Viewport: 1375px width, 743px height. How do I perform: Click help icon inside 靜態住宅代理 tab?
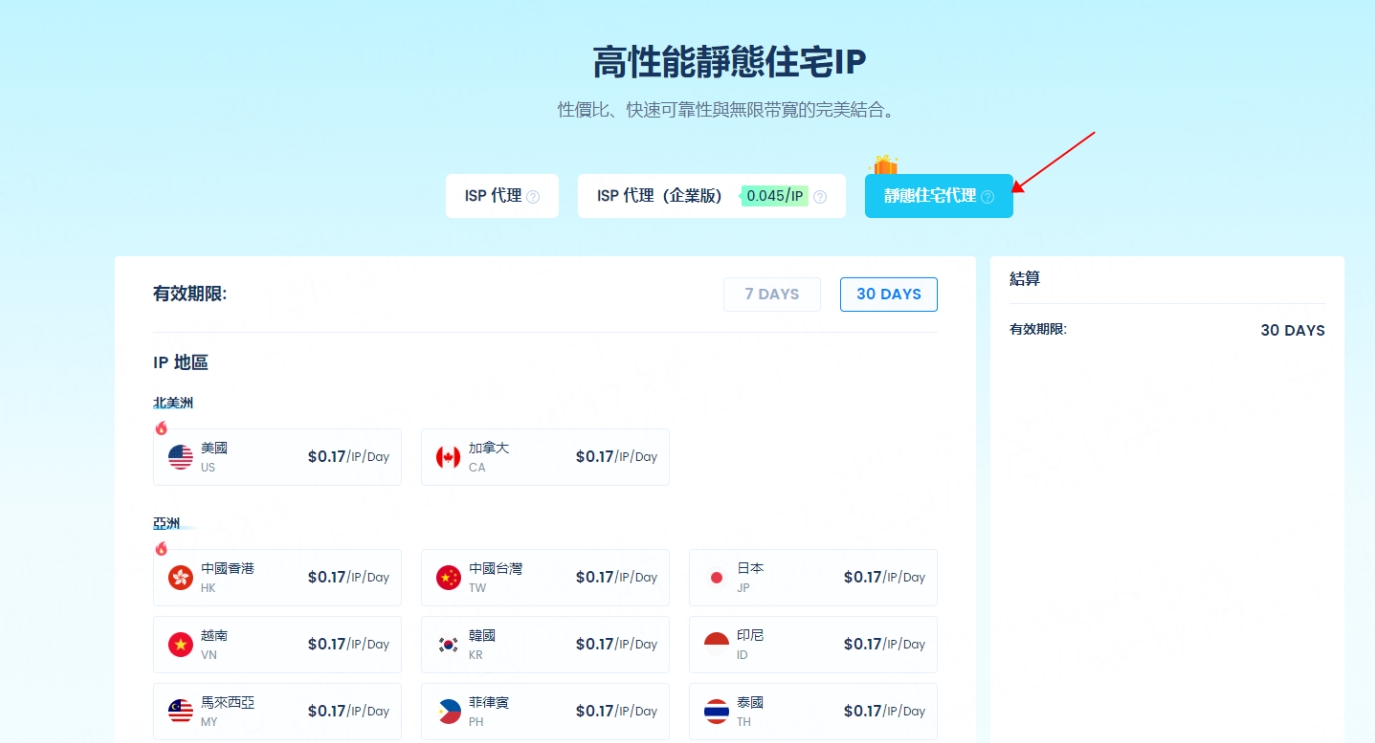987,197
